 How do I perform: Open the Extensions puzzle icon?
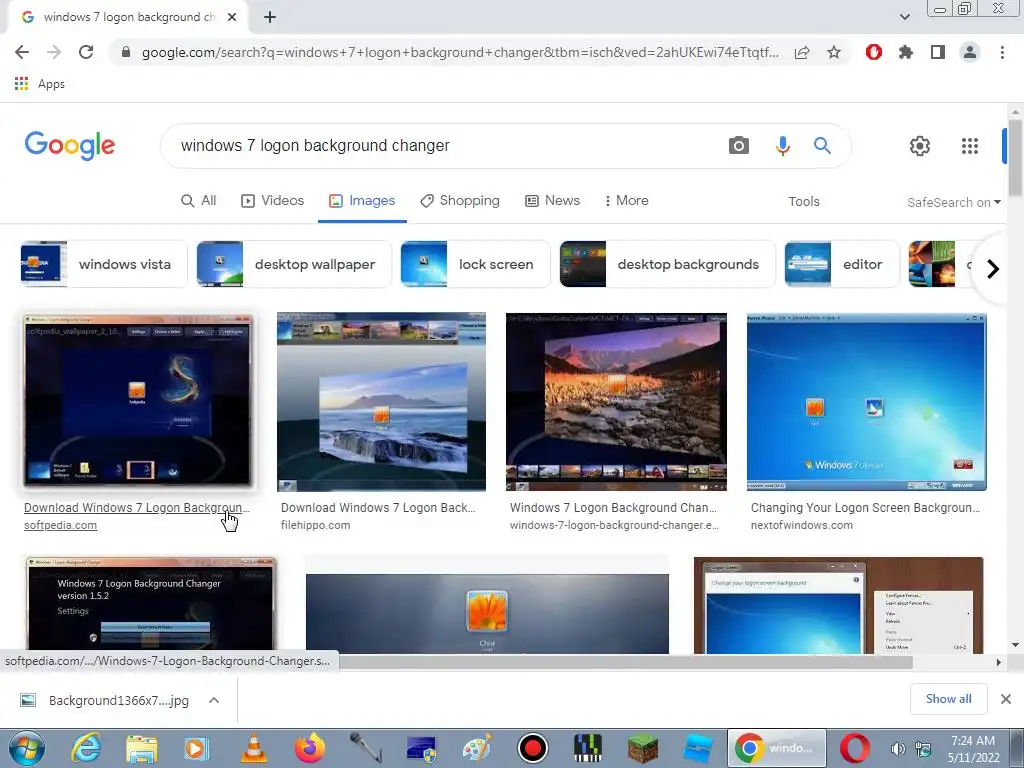906,52
